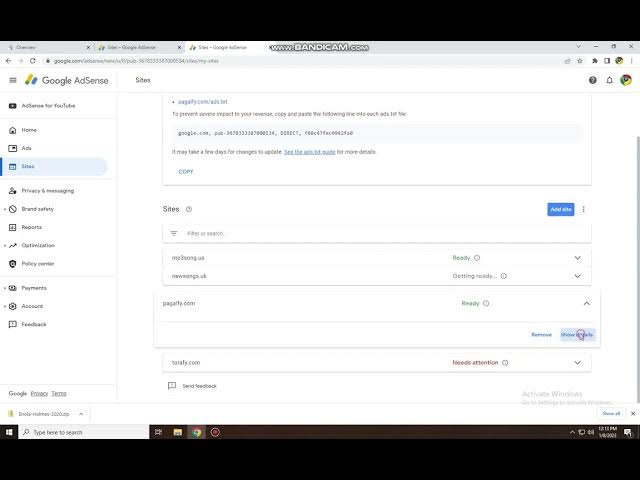This screenshot has width=640, height=480.
Task: Open the Terms footer link
Action: 59,393
